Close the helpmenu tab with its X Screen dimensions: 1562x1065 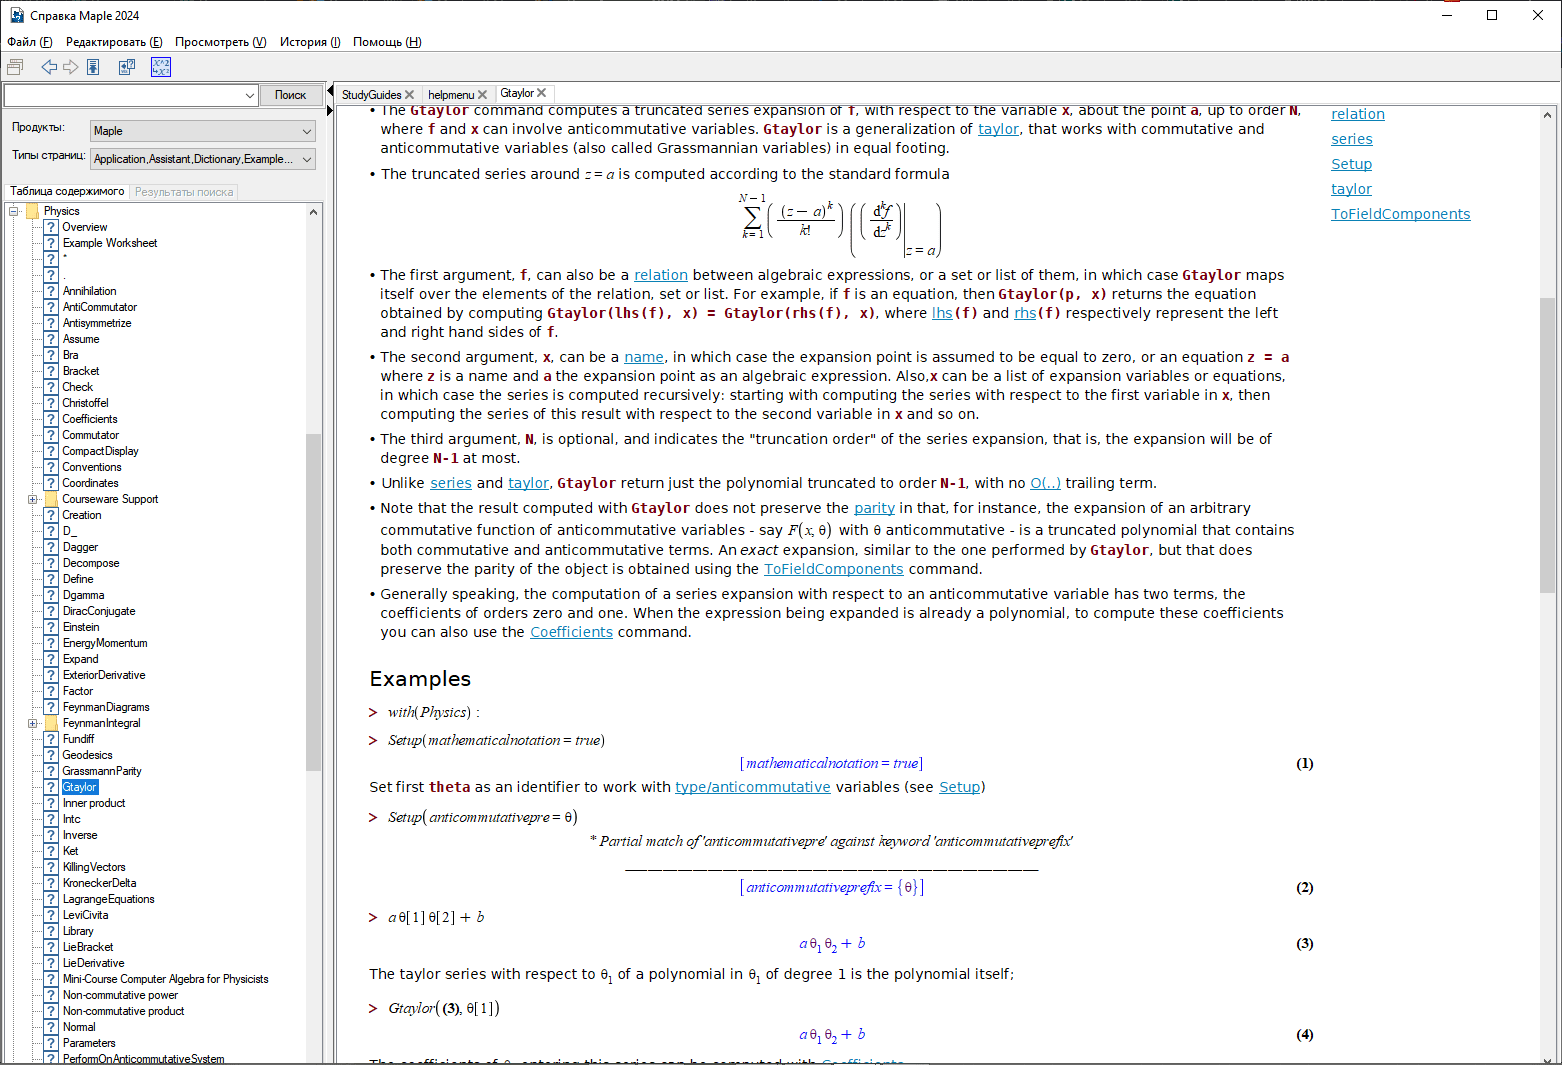[x=482, y=95]
